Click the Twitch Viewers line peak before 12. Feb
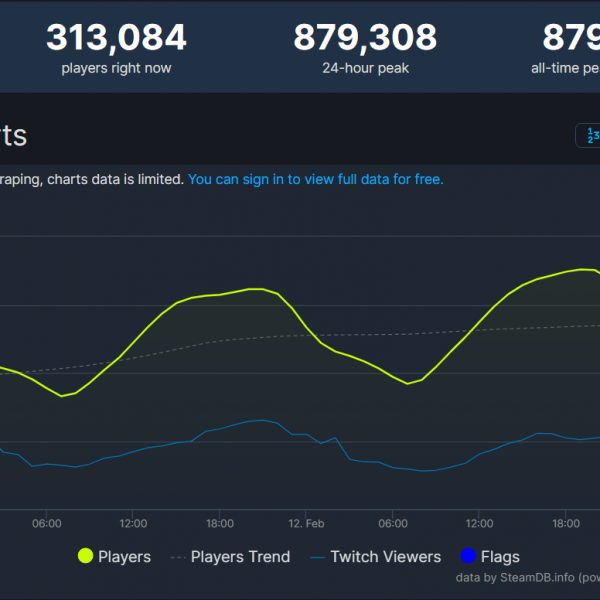The height and width of the screenshot is (600, 600). click(262, 420)
